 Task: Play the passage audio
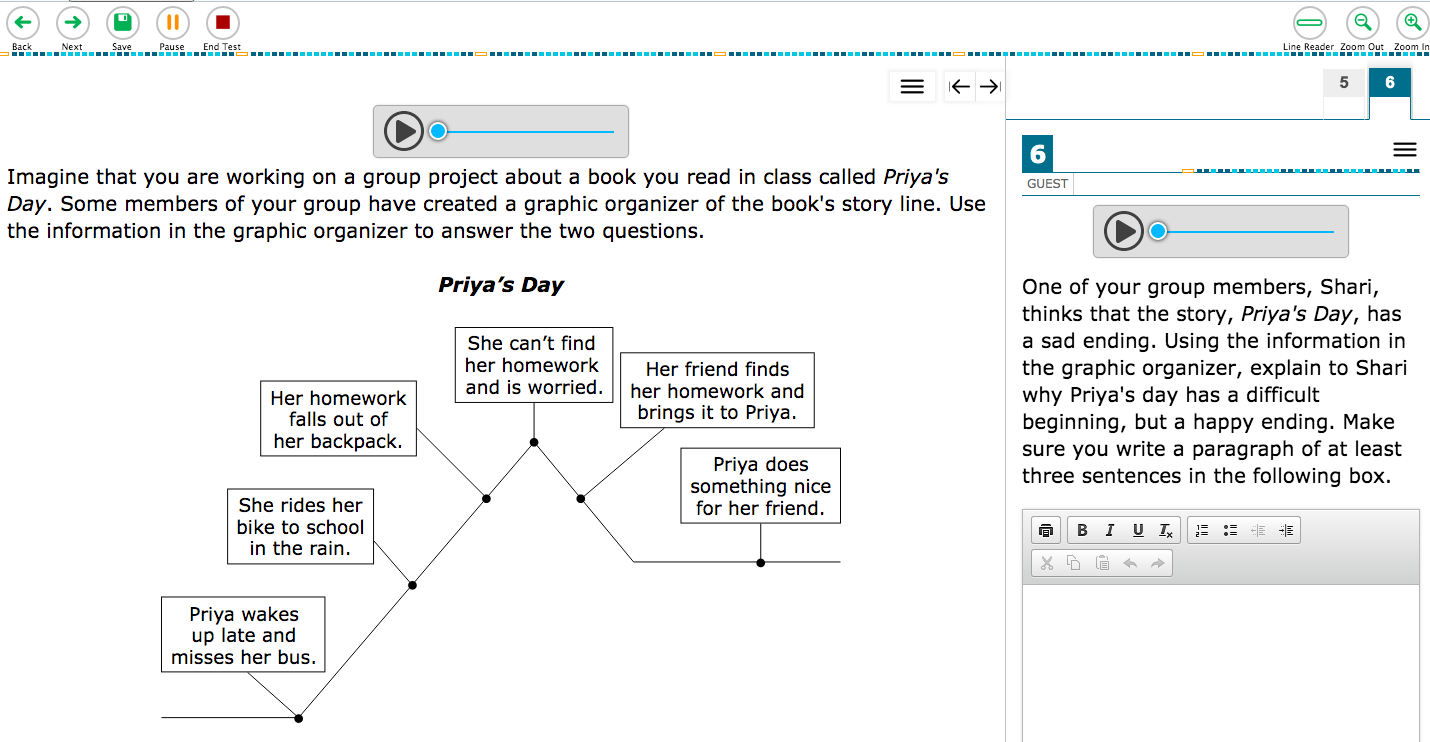(x=403, y=131)
